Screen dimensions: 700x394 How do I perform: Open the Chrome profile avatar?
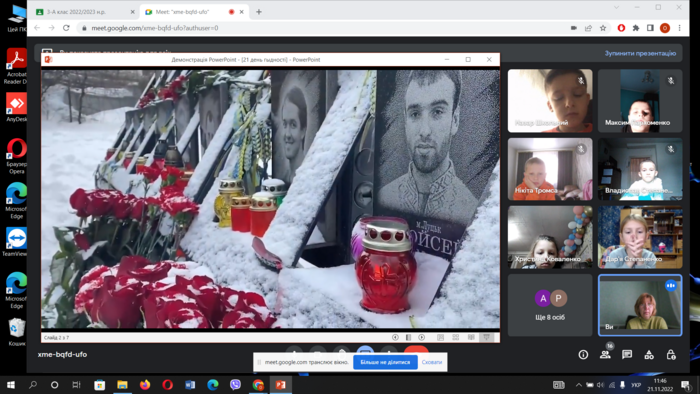pyautogui.click(x=665, y=28)
